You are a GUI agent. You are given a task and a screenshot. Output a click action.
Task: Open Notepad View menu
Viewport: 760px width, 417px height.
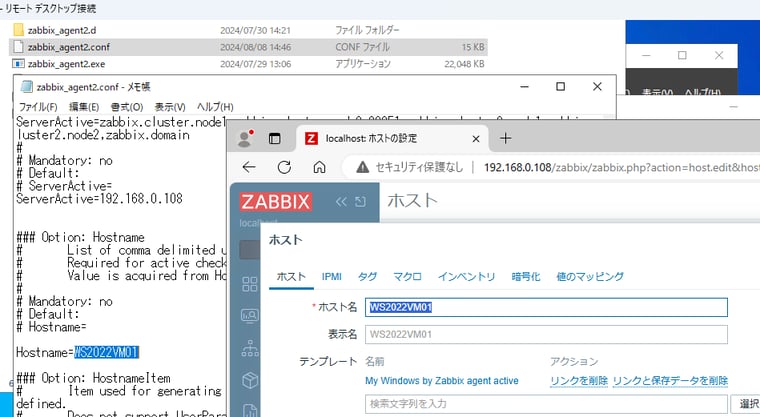pos(170,107)
